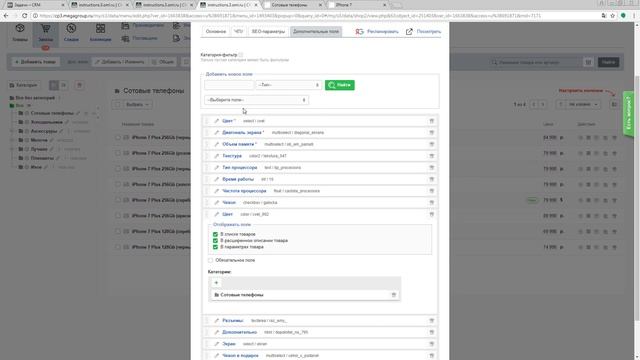Image resolution: width=640 pixels, height=360 pixels.
Task: Click the Чехол в подарок field name
Action: pos(240,356)
